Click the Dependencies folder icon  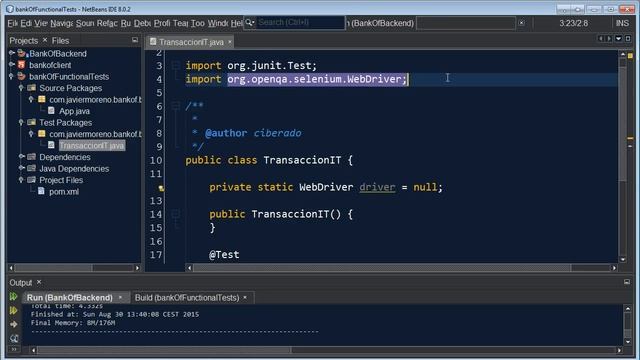32,157
